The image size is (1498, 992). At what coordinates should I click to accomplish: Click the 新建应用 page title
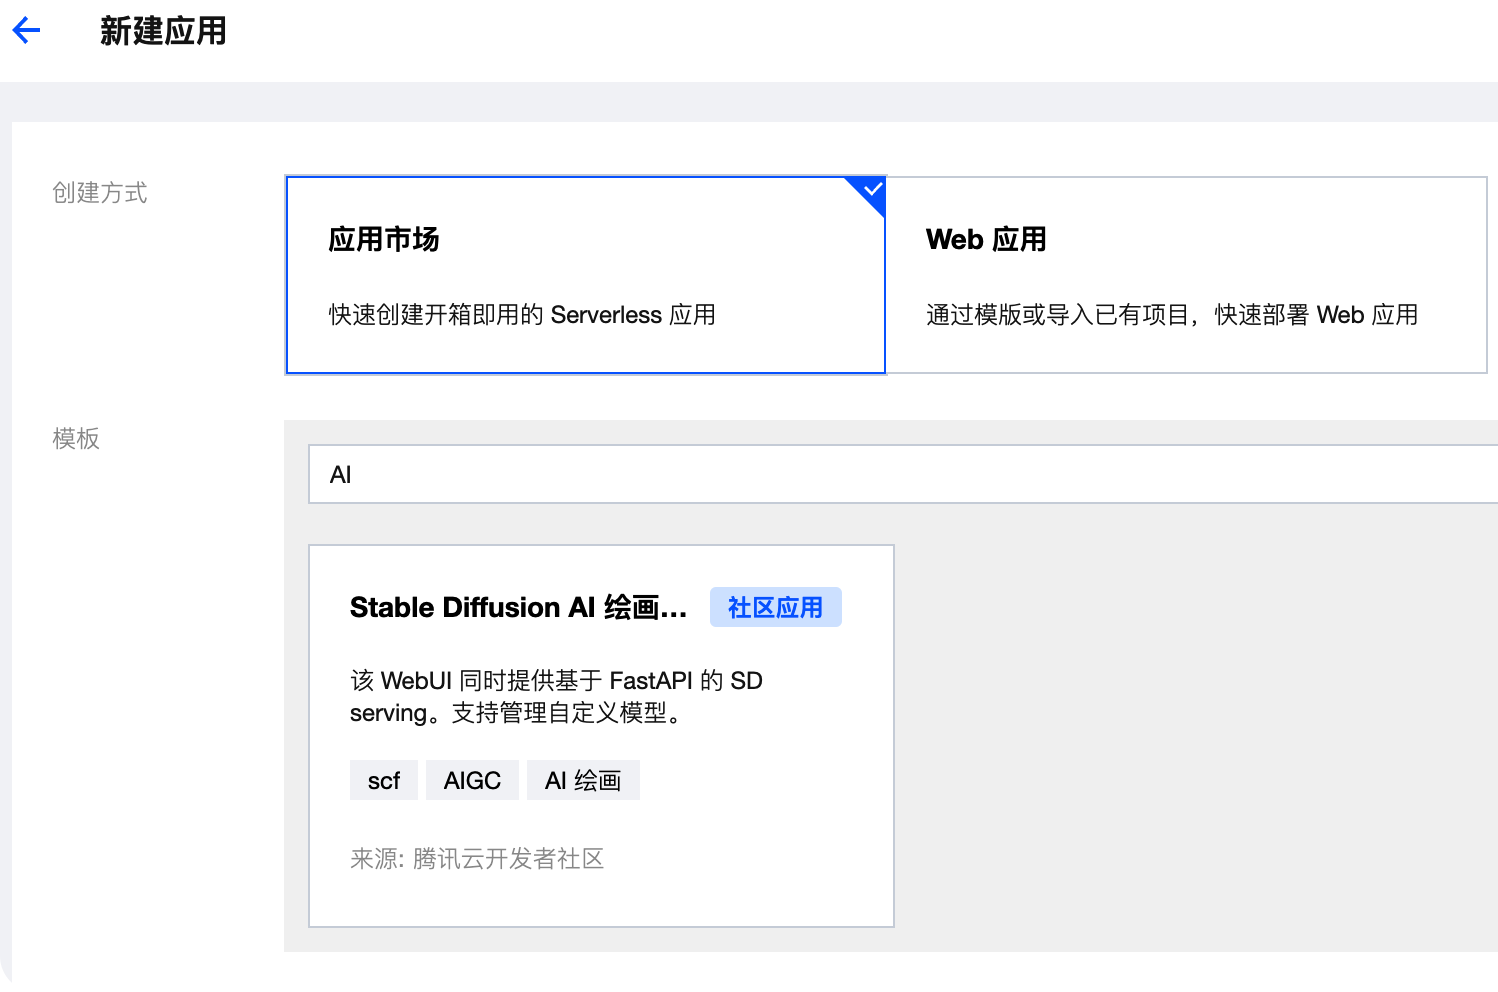pos(163,31)
